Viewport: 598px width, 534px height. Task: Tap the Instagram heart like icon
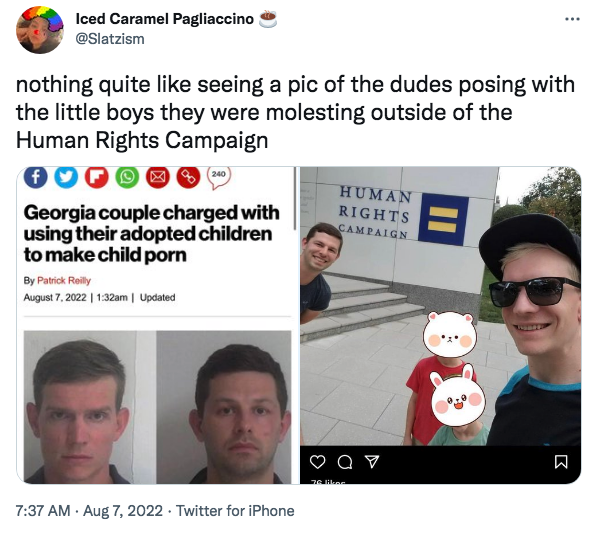317,462
